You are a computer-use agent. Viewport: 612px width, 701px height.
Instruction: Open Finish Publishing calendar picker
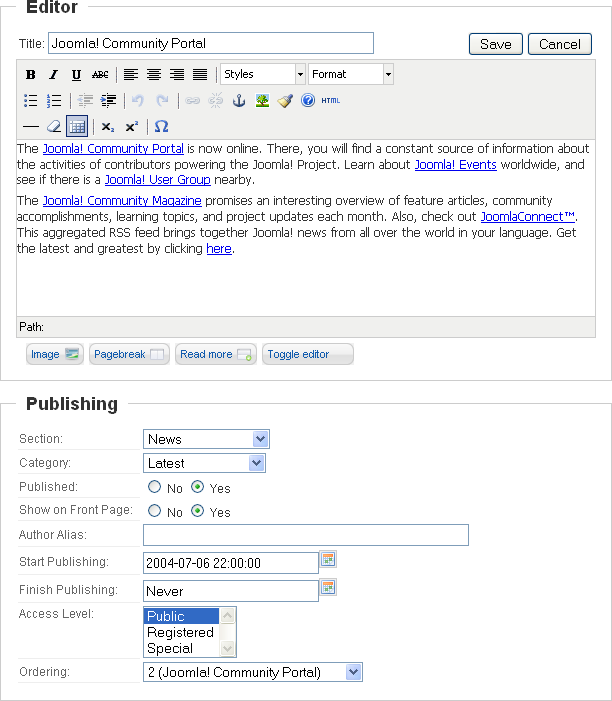pos(329,587)
